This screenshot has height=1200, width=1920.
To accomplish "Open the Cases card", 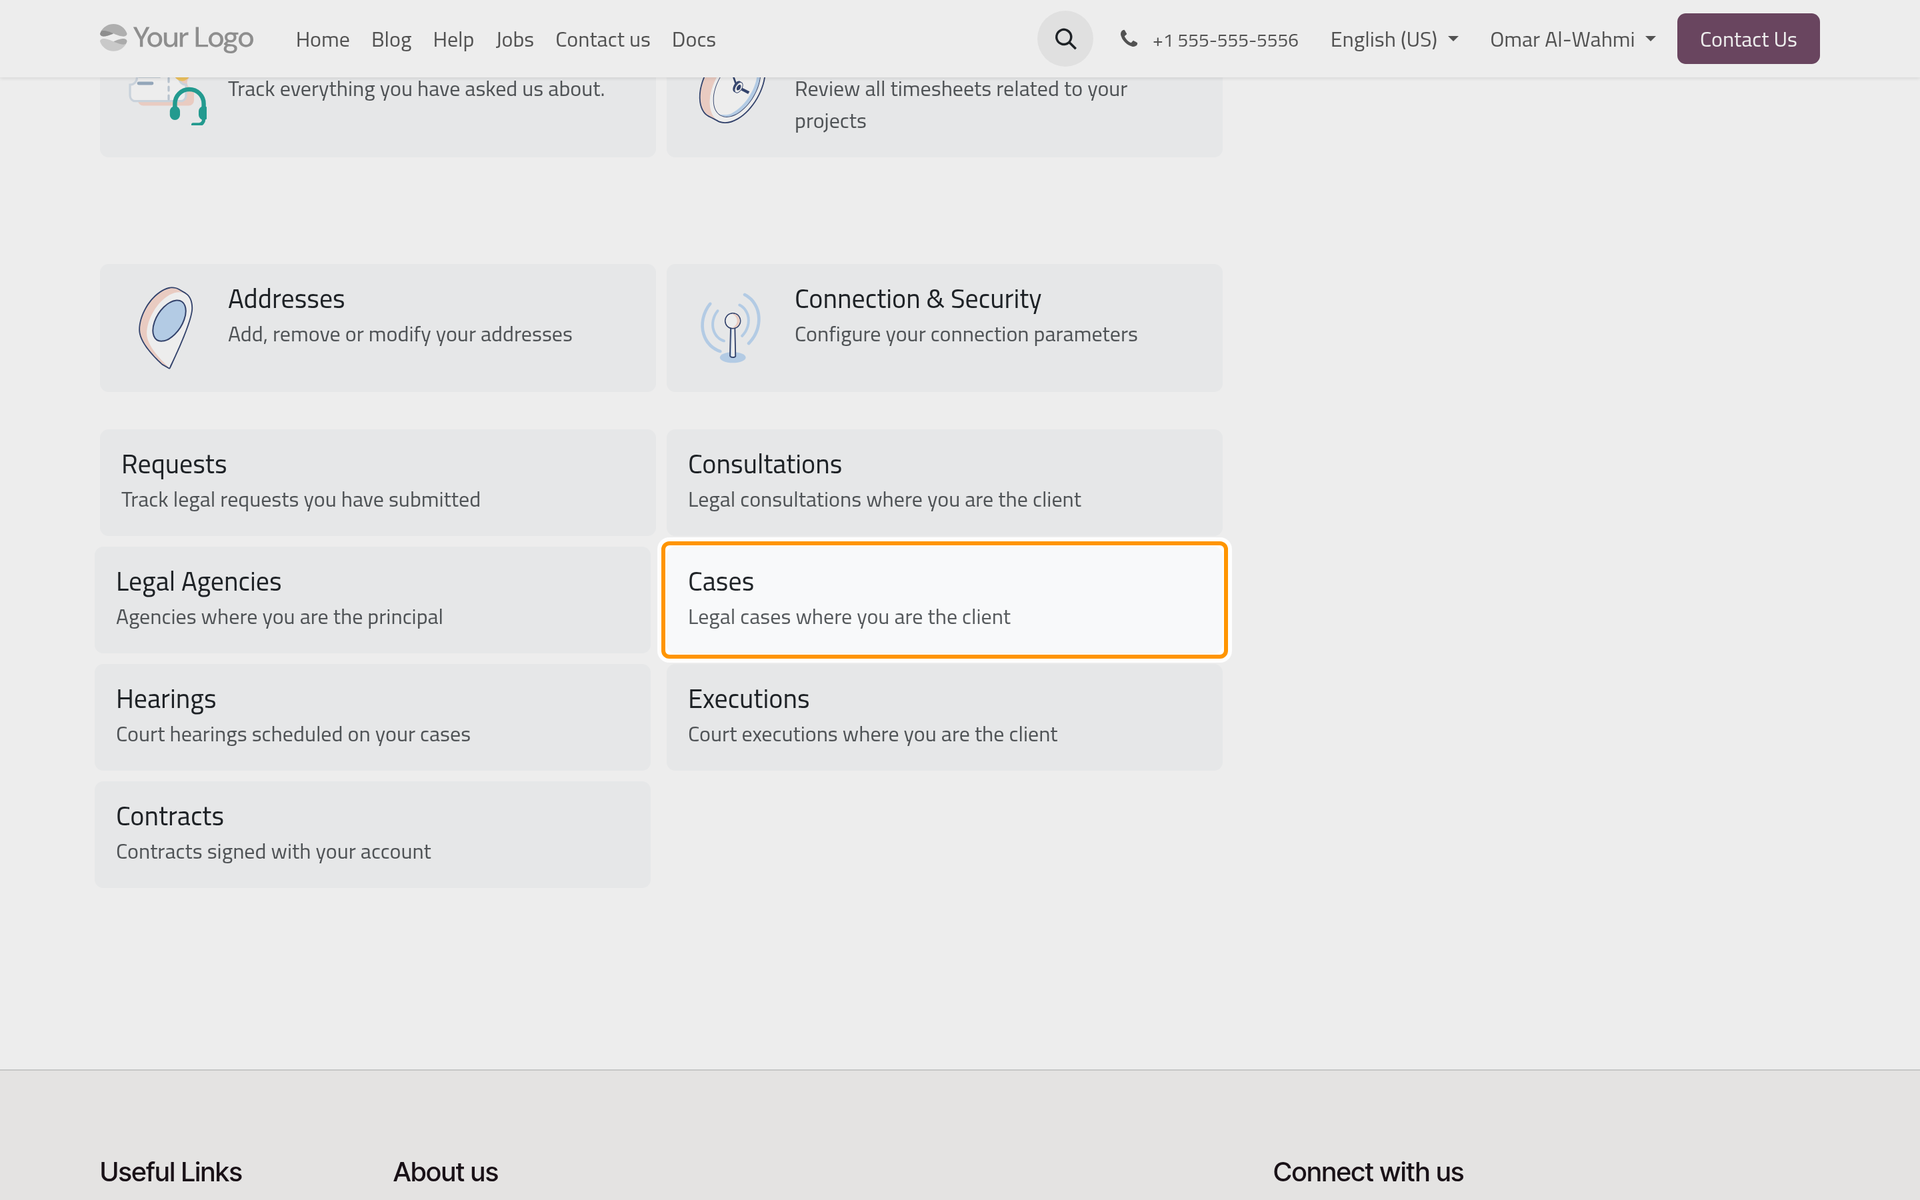I will click(944, 600).
